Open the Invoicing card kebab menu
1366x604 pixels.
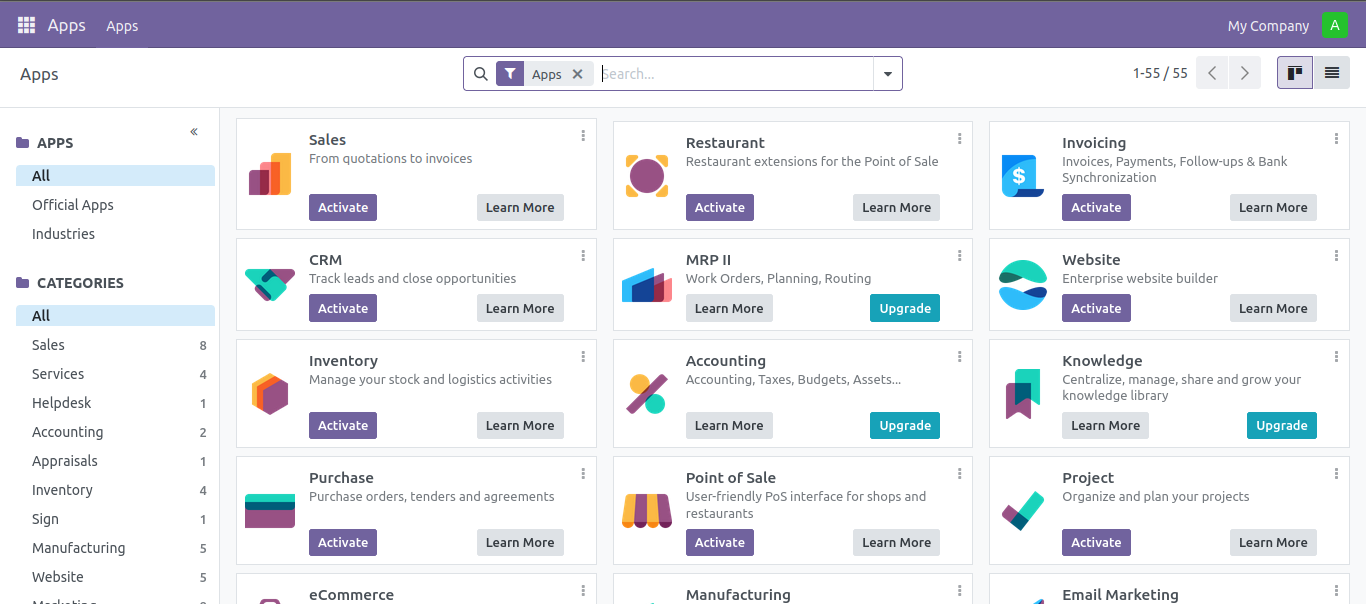[x=1336, y=139]
